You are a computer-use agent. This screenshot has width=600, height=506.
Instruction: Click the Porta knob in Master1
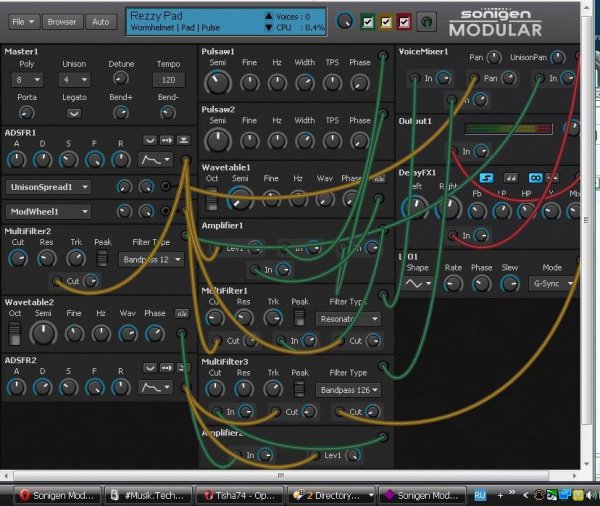(26, 113)
